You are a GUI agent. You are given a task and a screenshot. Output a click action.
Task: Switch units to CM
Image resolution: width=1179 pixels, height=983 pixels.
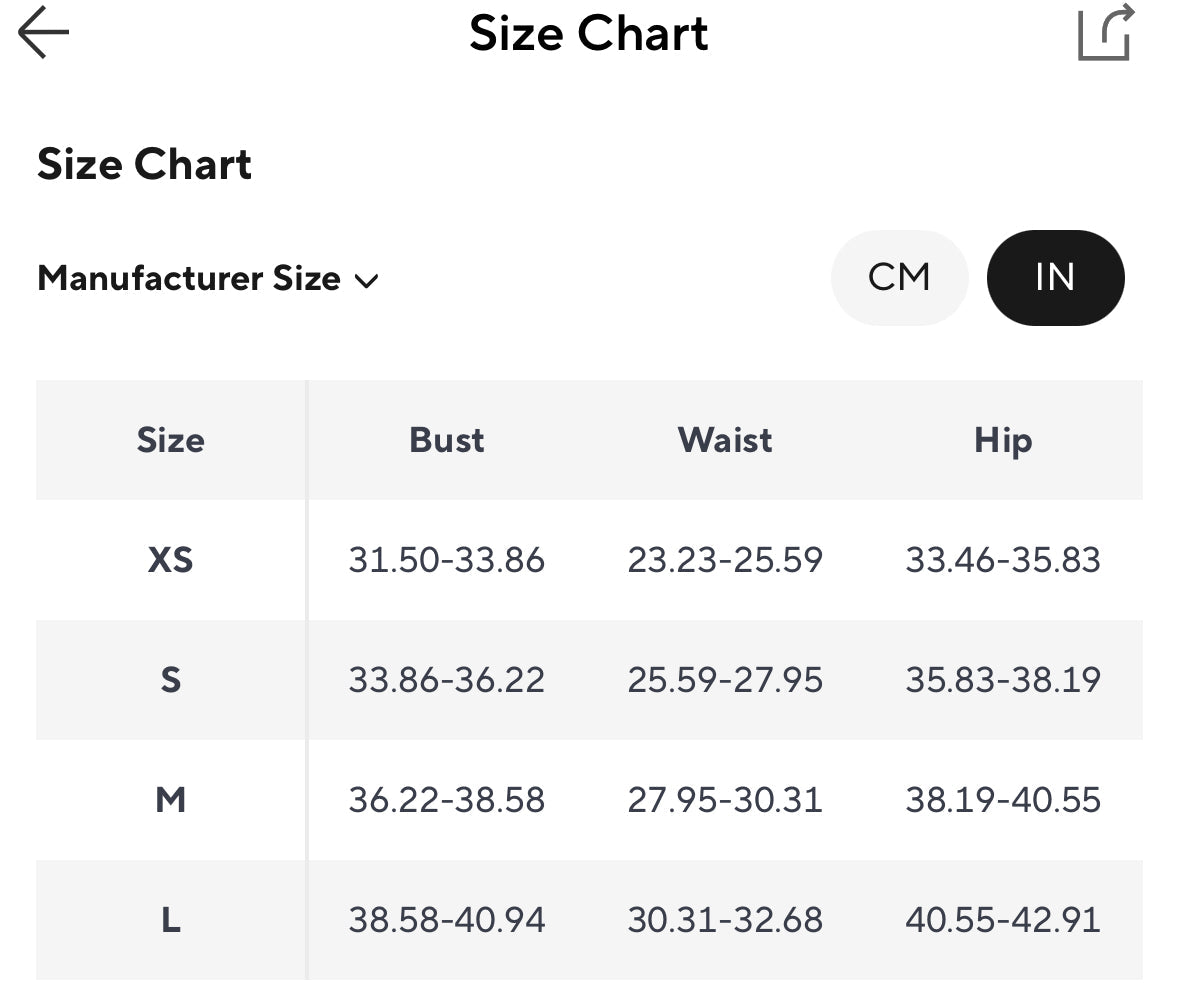click(x=899, y=278)
